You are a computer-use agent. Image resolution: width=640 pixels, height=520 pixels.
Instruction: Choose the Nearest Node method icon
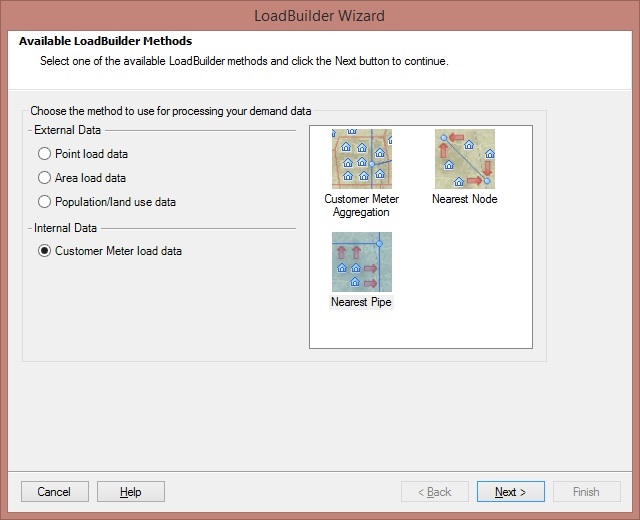[464, 159]
